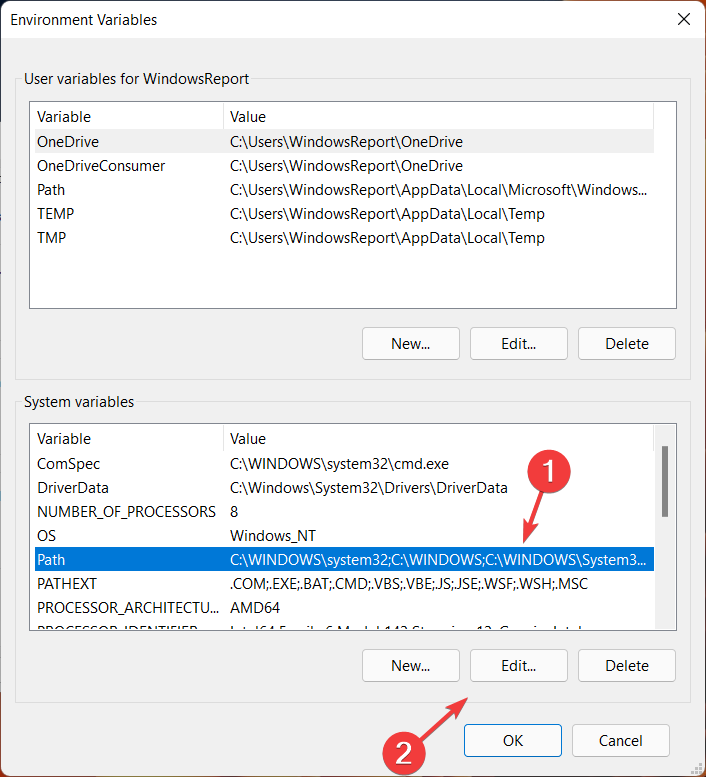
Task: Select the DriverData system variable
Action: (73, 488)
